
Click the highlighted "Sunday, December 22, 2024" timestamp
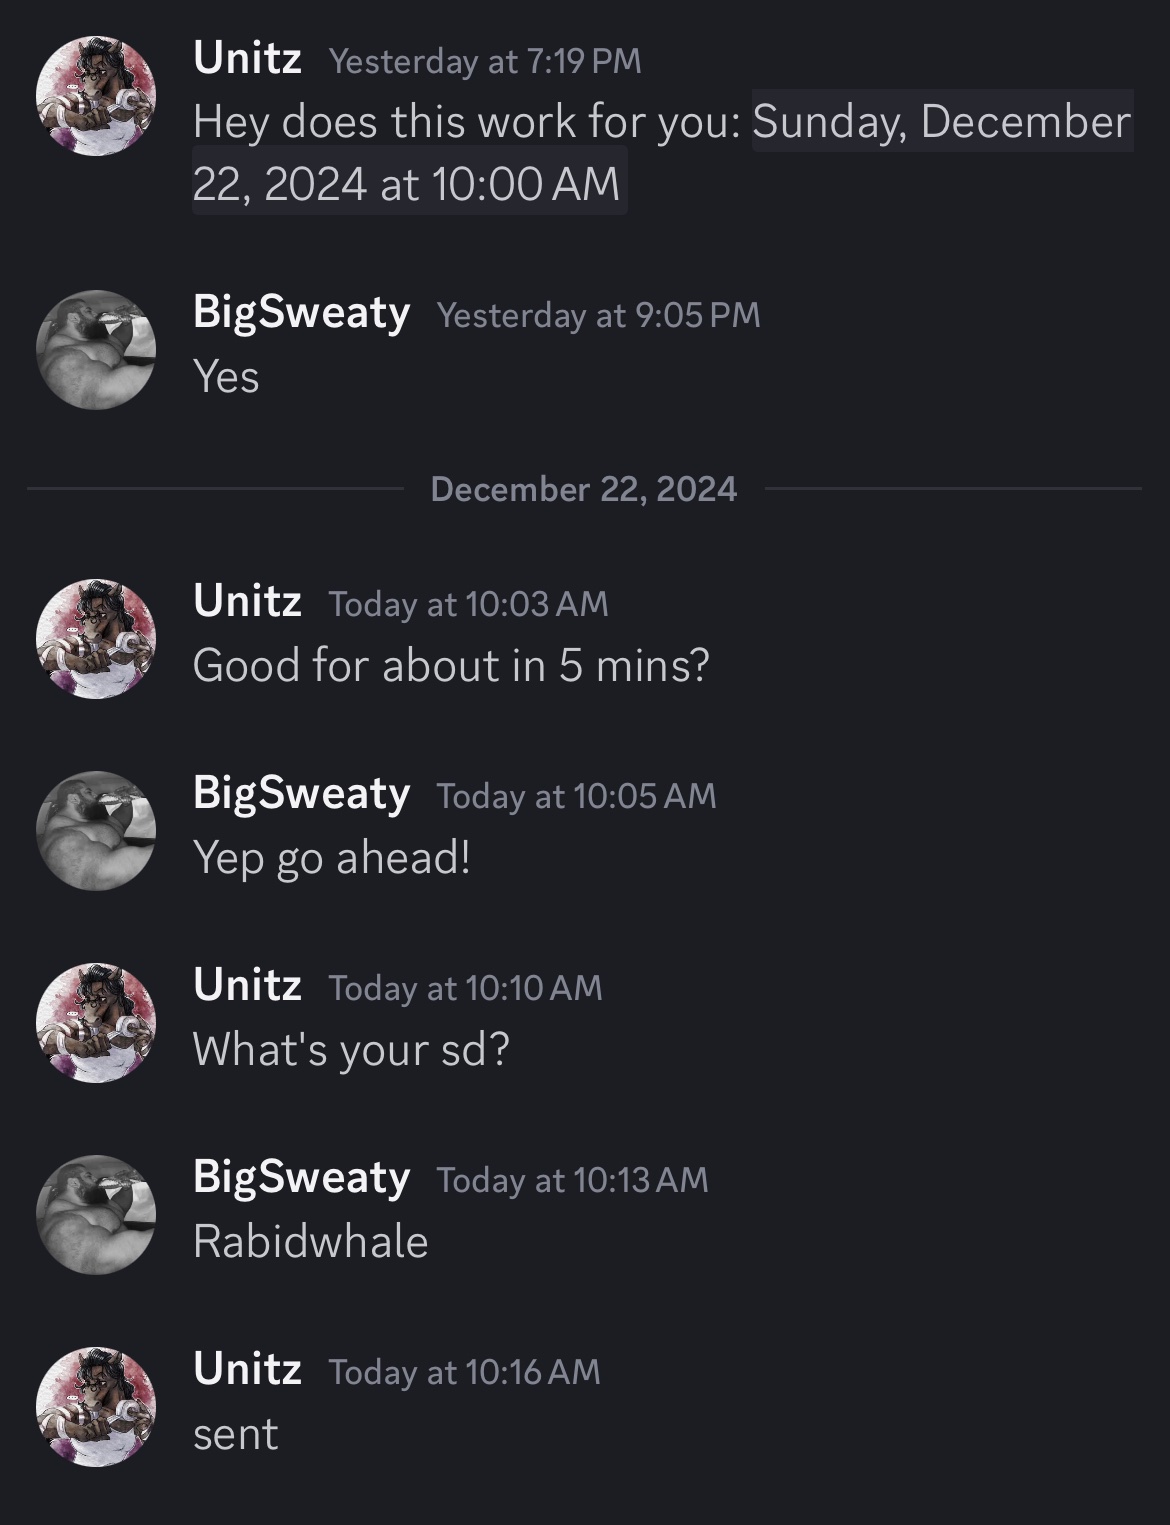click(940, 122)
